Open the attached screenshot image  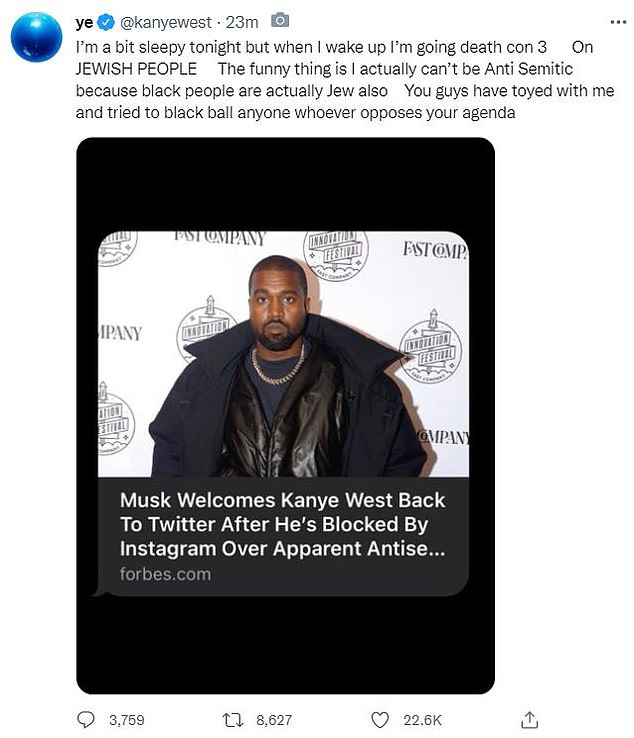(285, 416)
